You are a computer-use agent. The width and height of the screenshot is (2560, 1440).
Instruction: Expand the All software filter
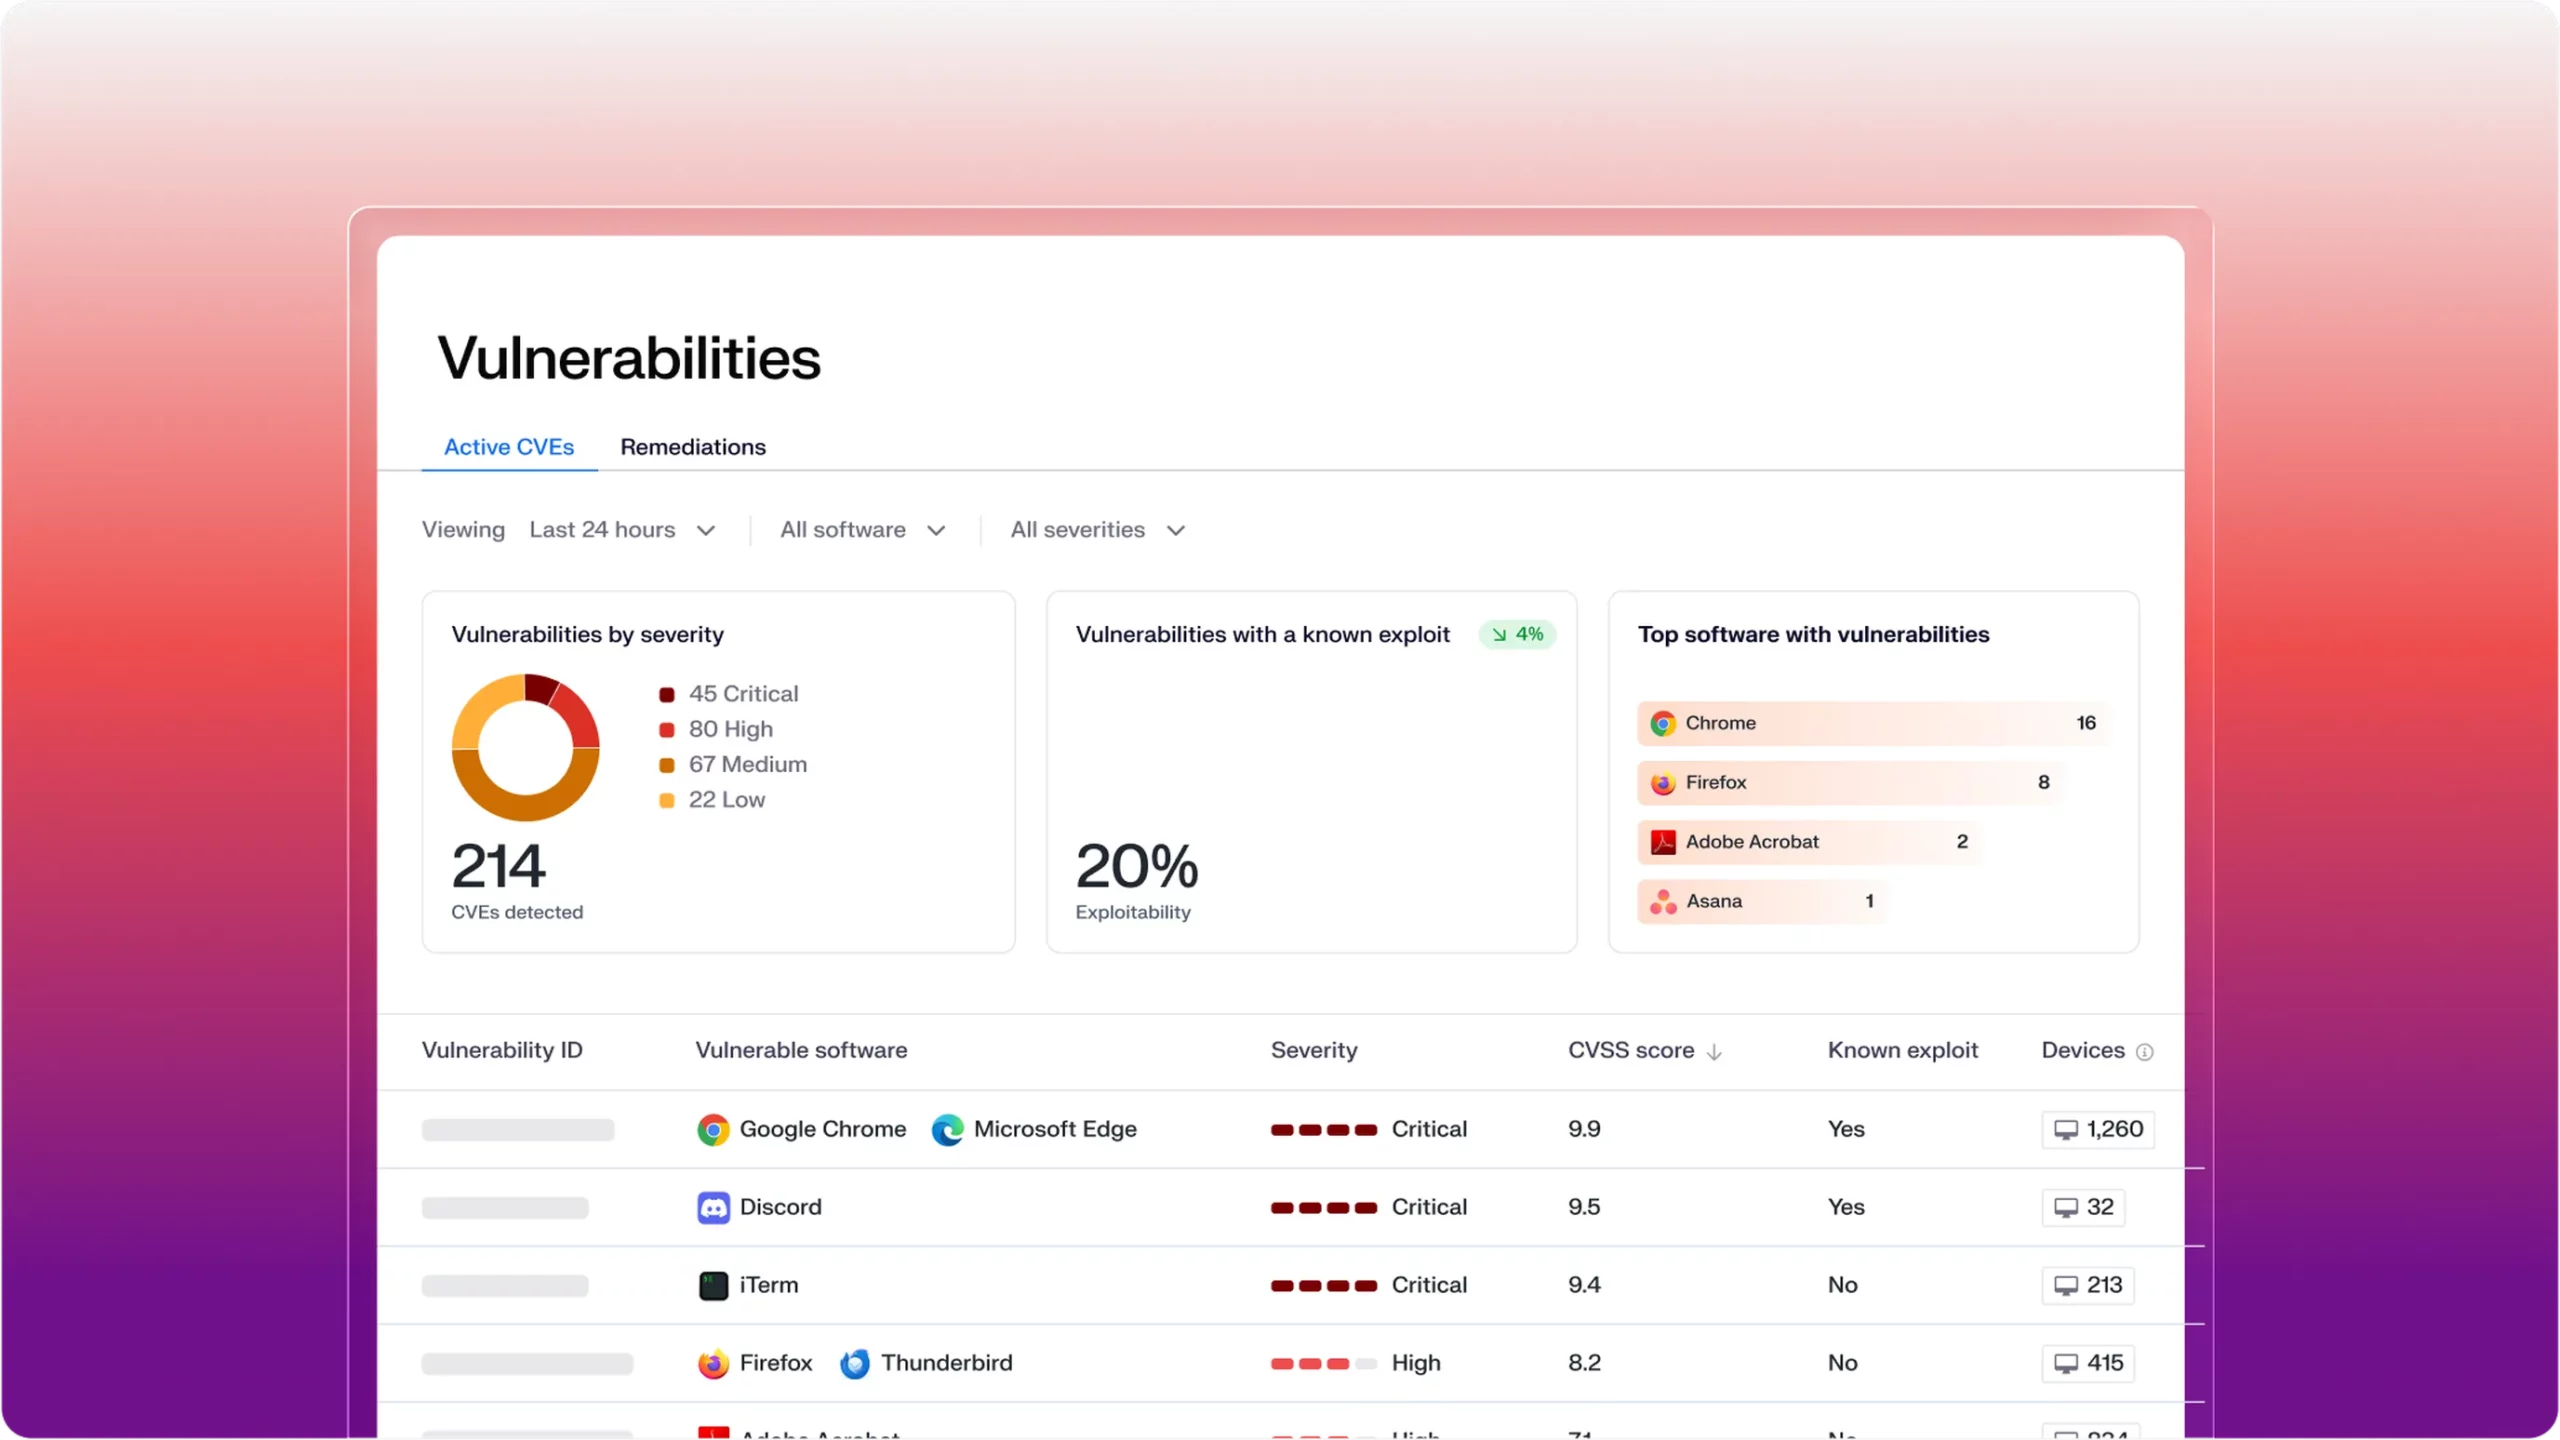tap(862, 530)
